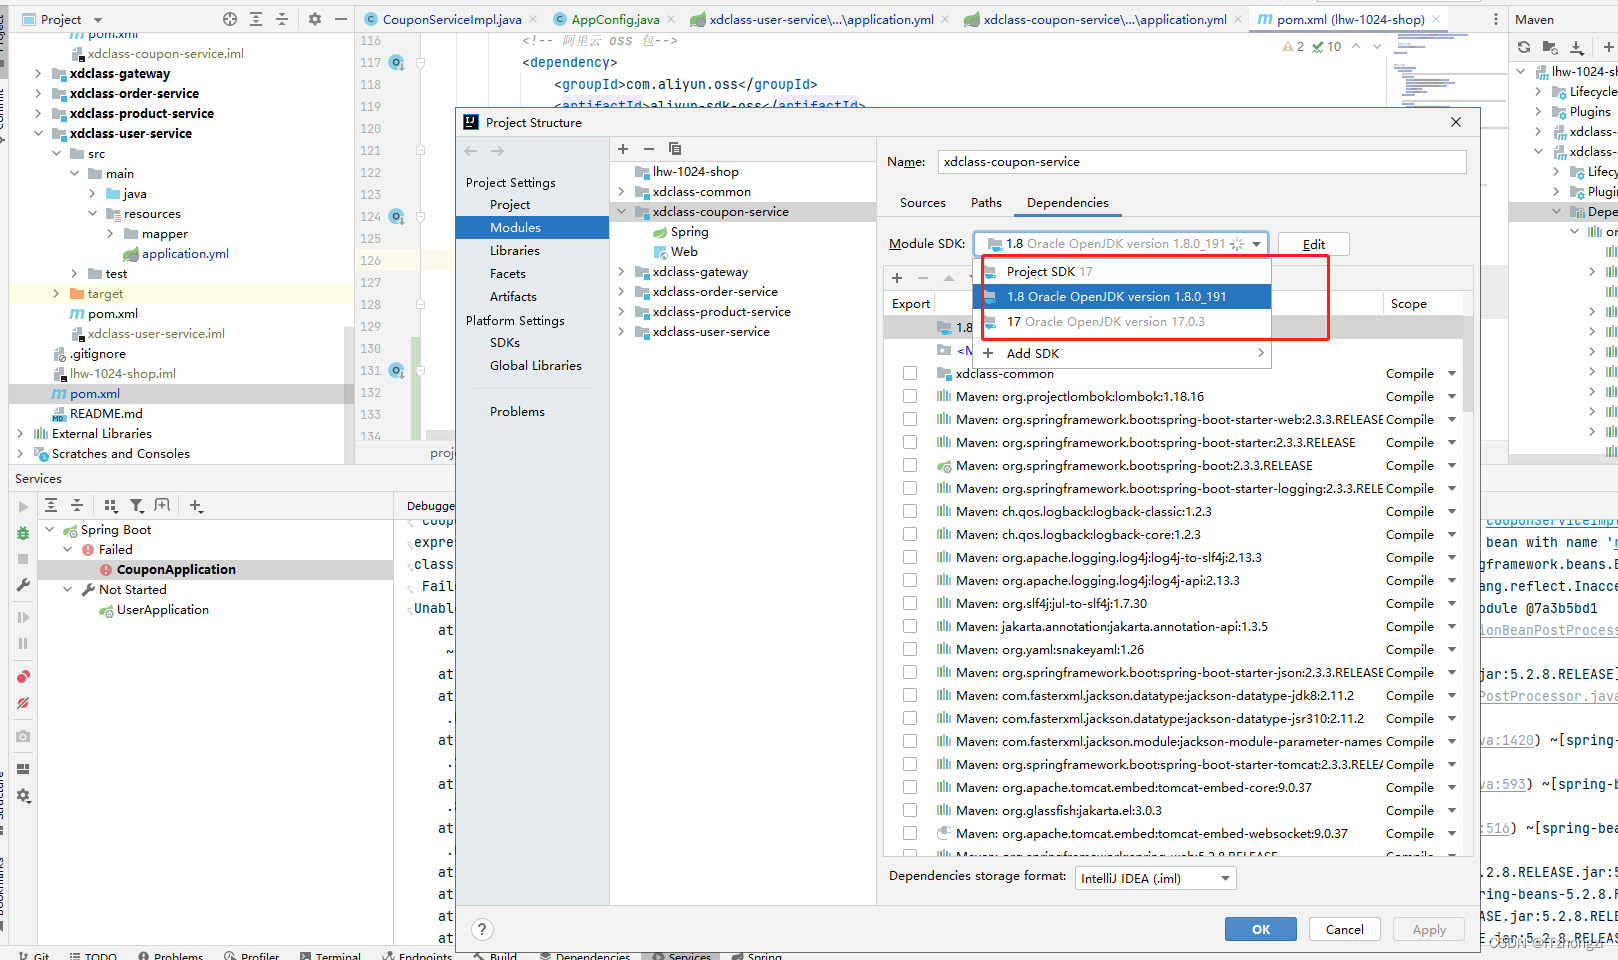Viewport: 1618px width, 960px height.
Task: Tick export checkbox for logback-classic 1.2.3
Action: [x=910, y=511]
